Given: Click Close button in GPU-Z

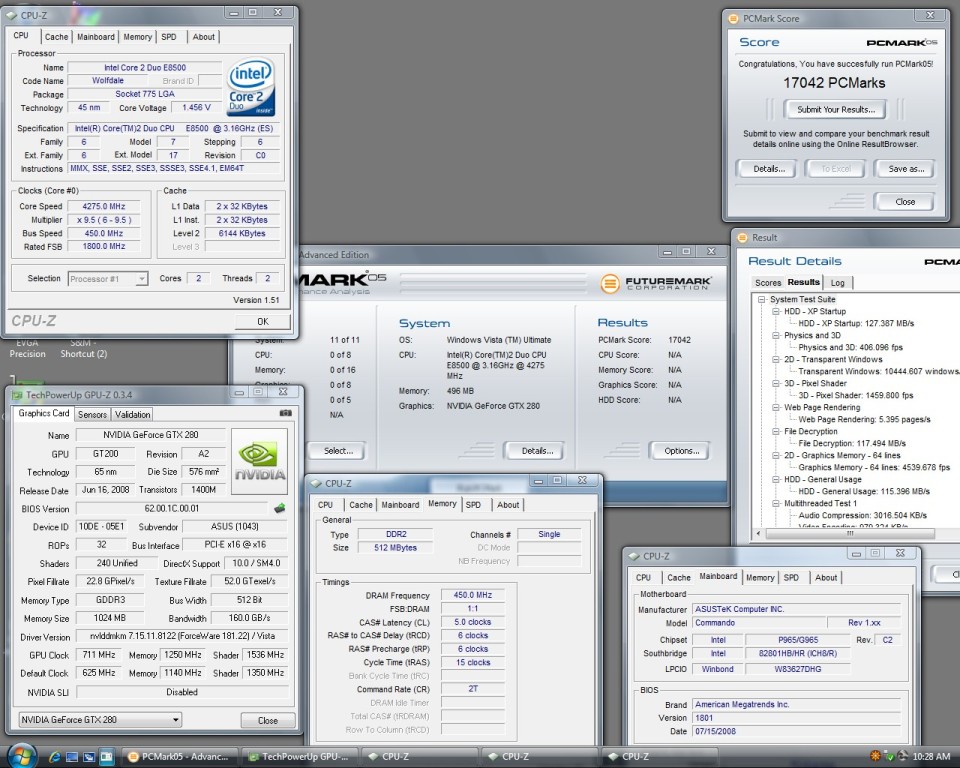Looking at the screenshot, I should pos(268,721).
